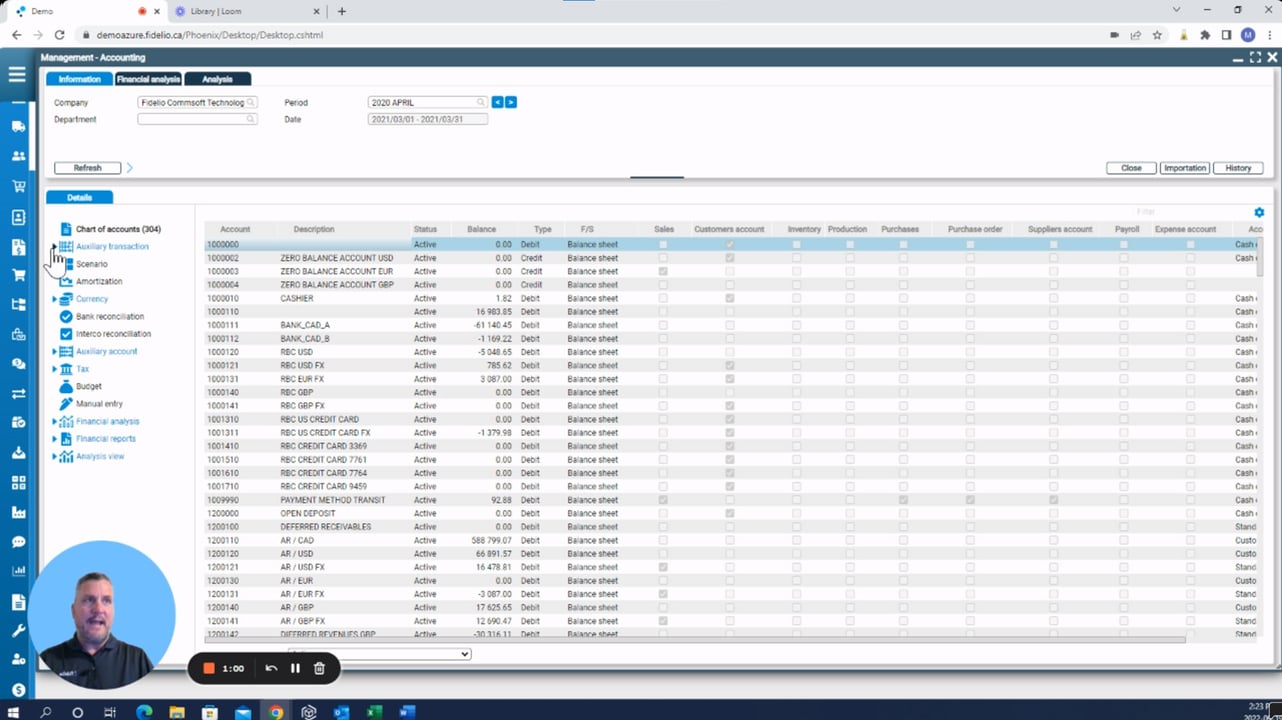Switch to the Financial analysis tab
Screen dimensions: 1282x720
pos(148,79)
